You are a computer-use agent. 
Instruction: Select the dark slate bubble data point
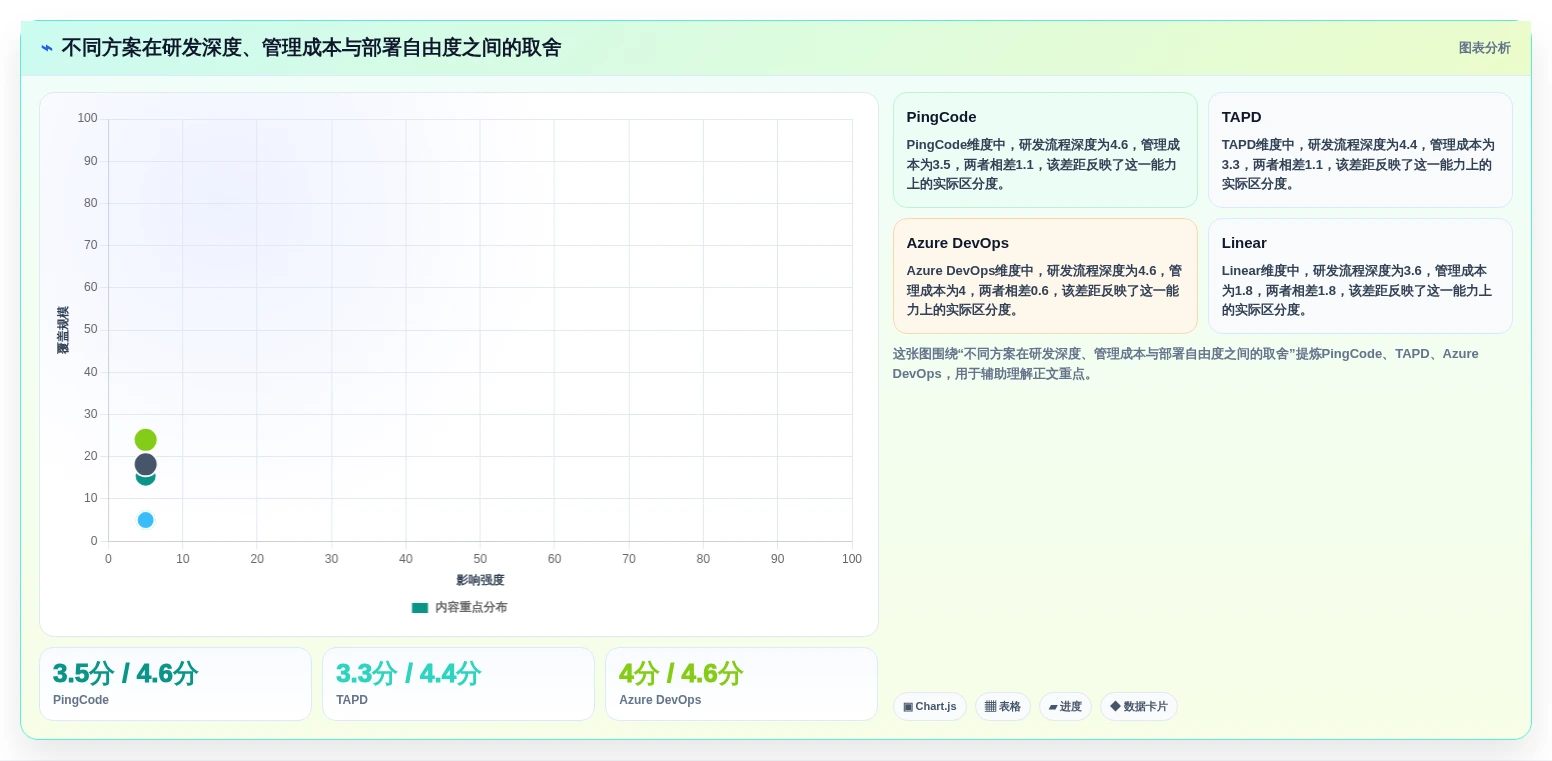tap(146, 465)
